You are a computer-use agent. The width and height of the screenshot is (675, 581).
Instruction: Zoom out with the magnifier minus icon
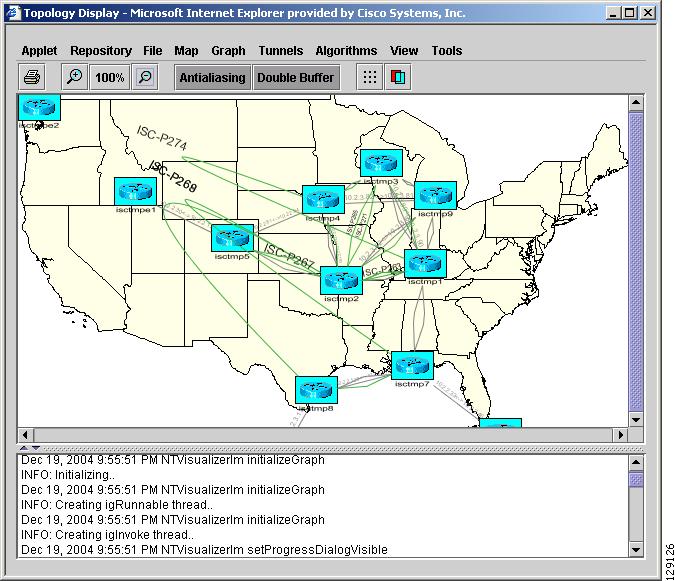tap(145, 77)
